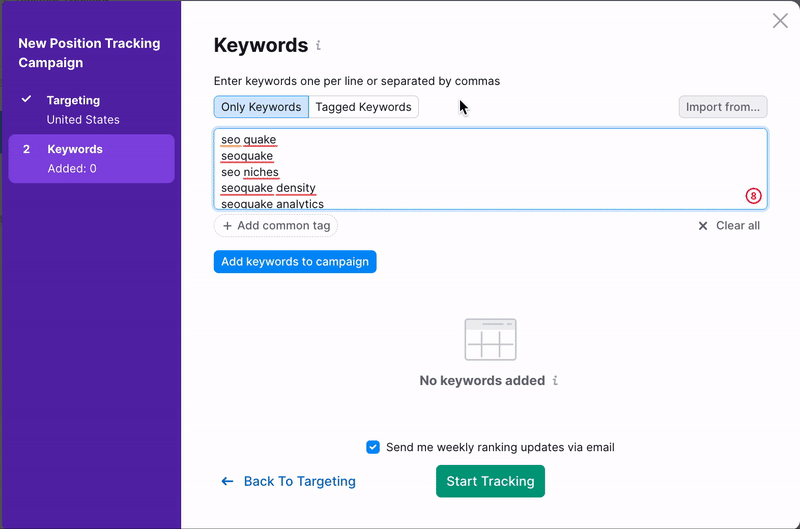Click the red error counter badge showing 8
The image size is (800, 529).
click(753, 196)
